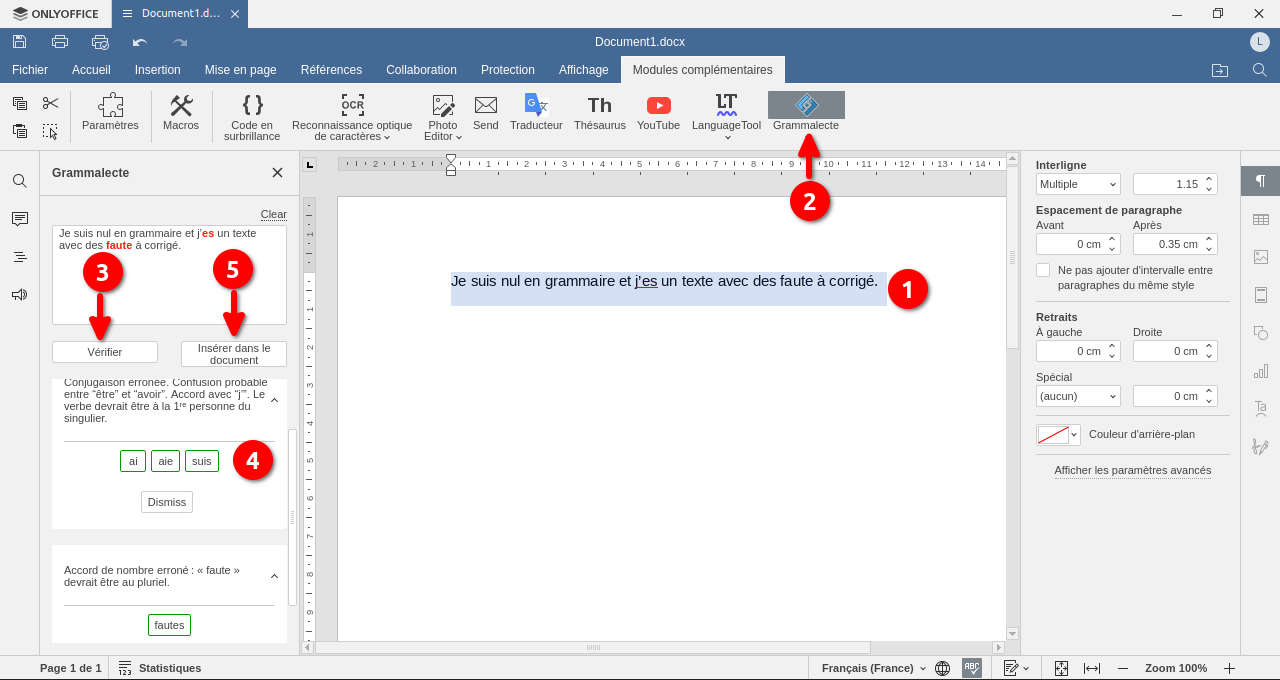Click the globe document language icon
Image resolution: width=1280 pixels, height=680 pixels.
pos(942,668)
